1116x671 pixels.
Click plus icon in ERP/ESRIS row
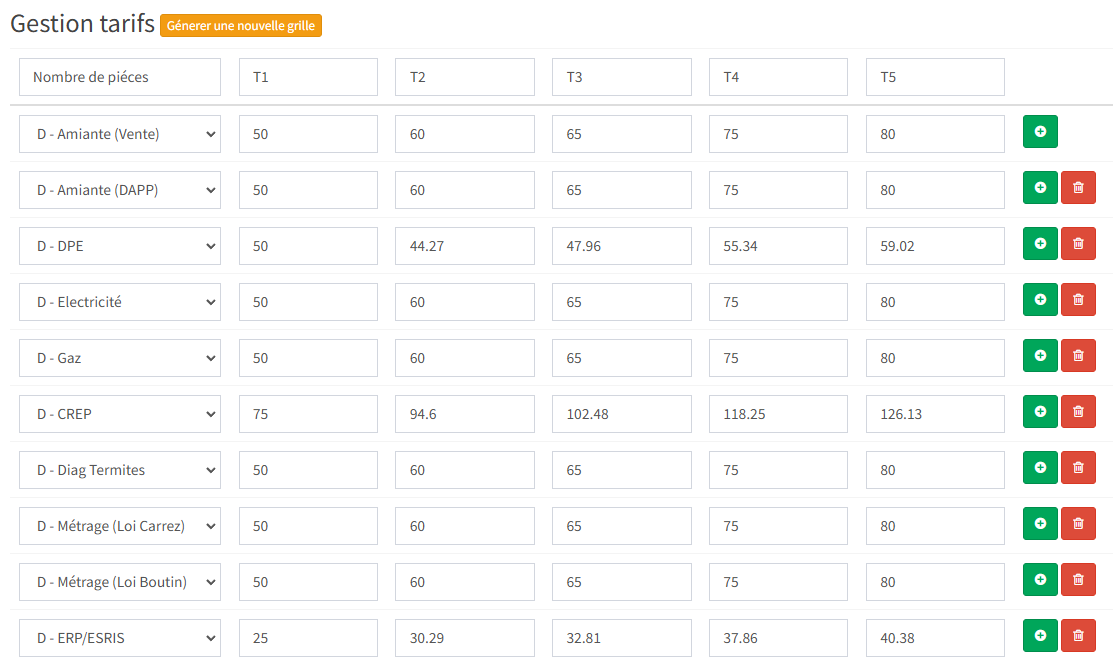(1040, 635)
